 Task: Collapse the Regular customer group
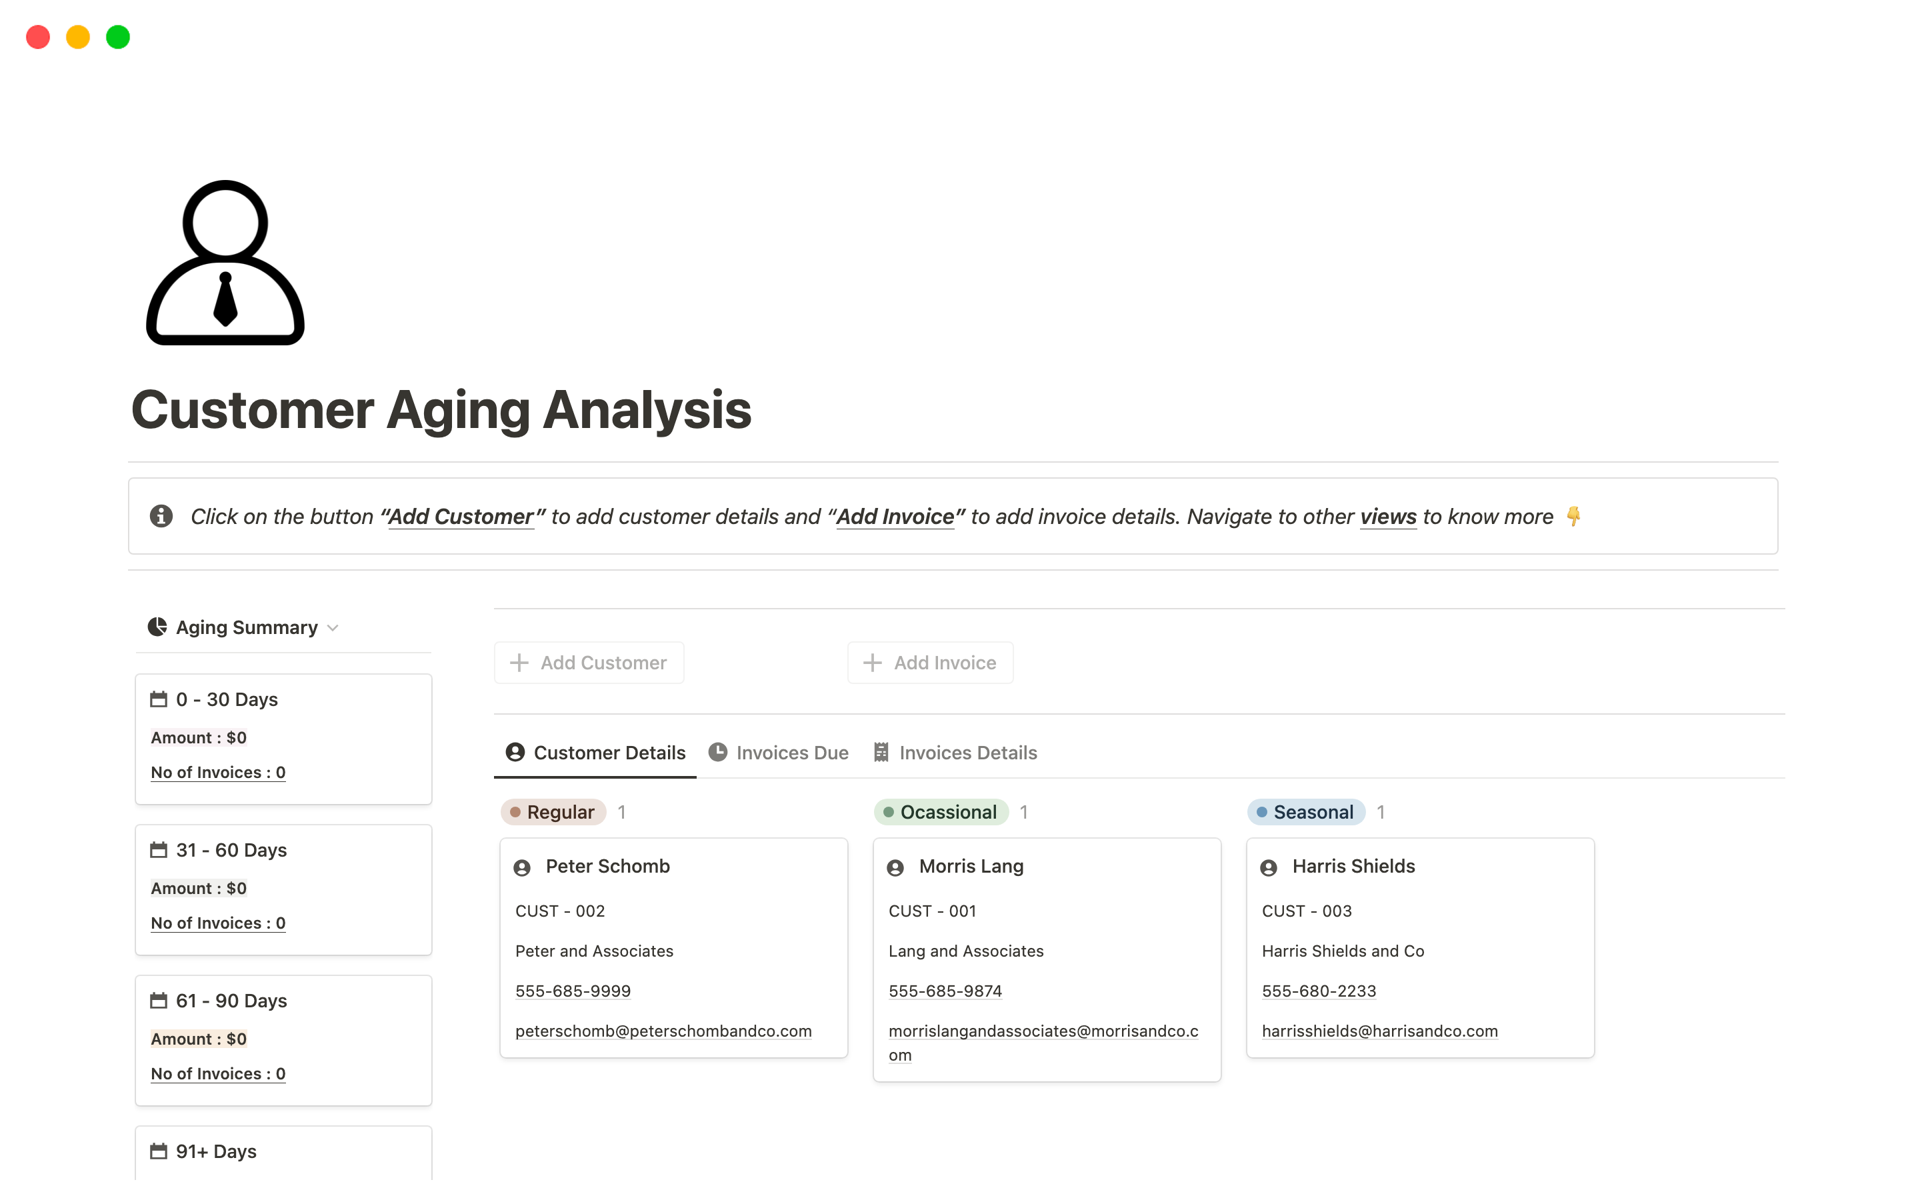553,812
